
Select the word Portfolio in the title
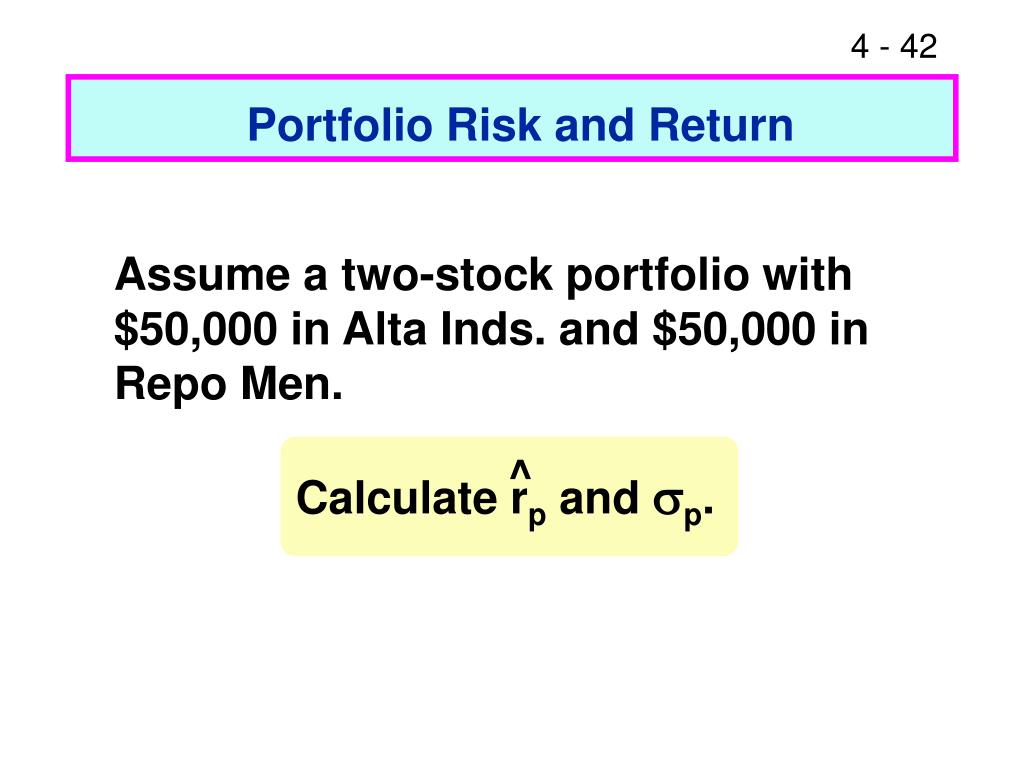coord(340,125)
